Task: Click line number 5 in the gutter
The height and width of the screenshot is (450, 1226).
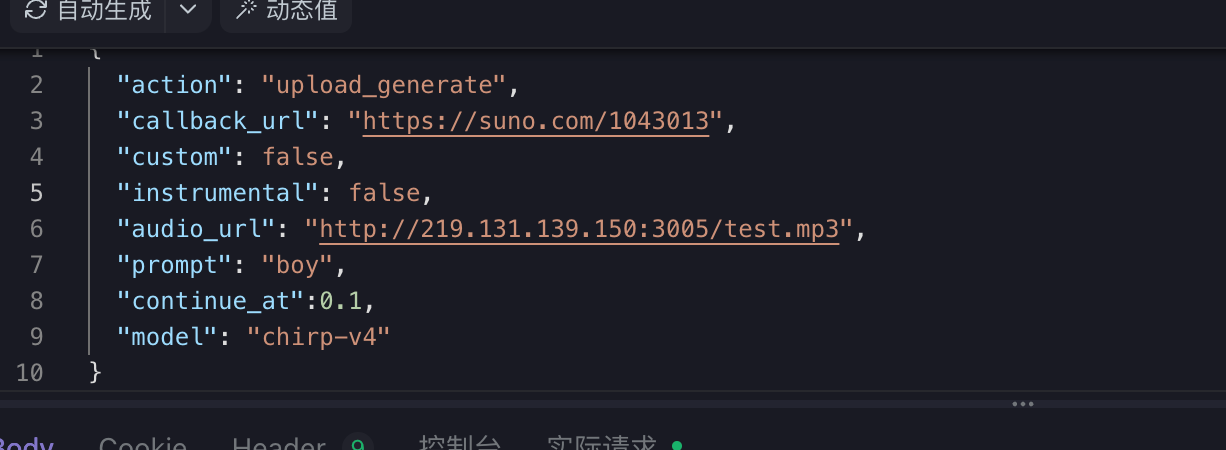Action: pos(36,193)
